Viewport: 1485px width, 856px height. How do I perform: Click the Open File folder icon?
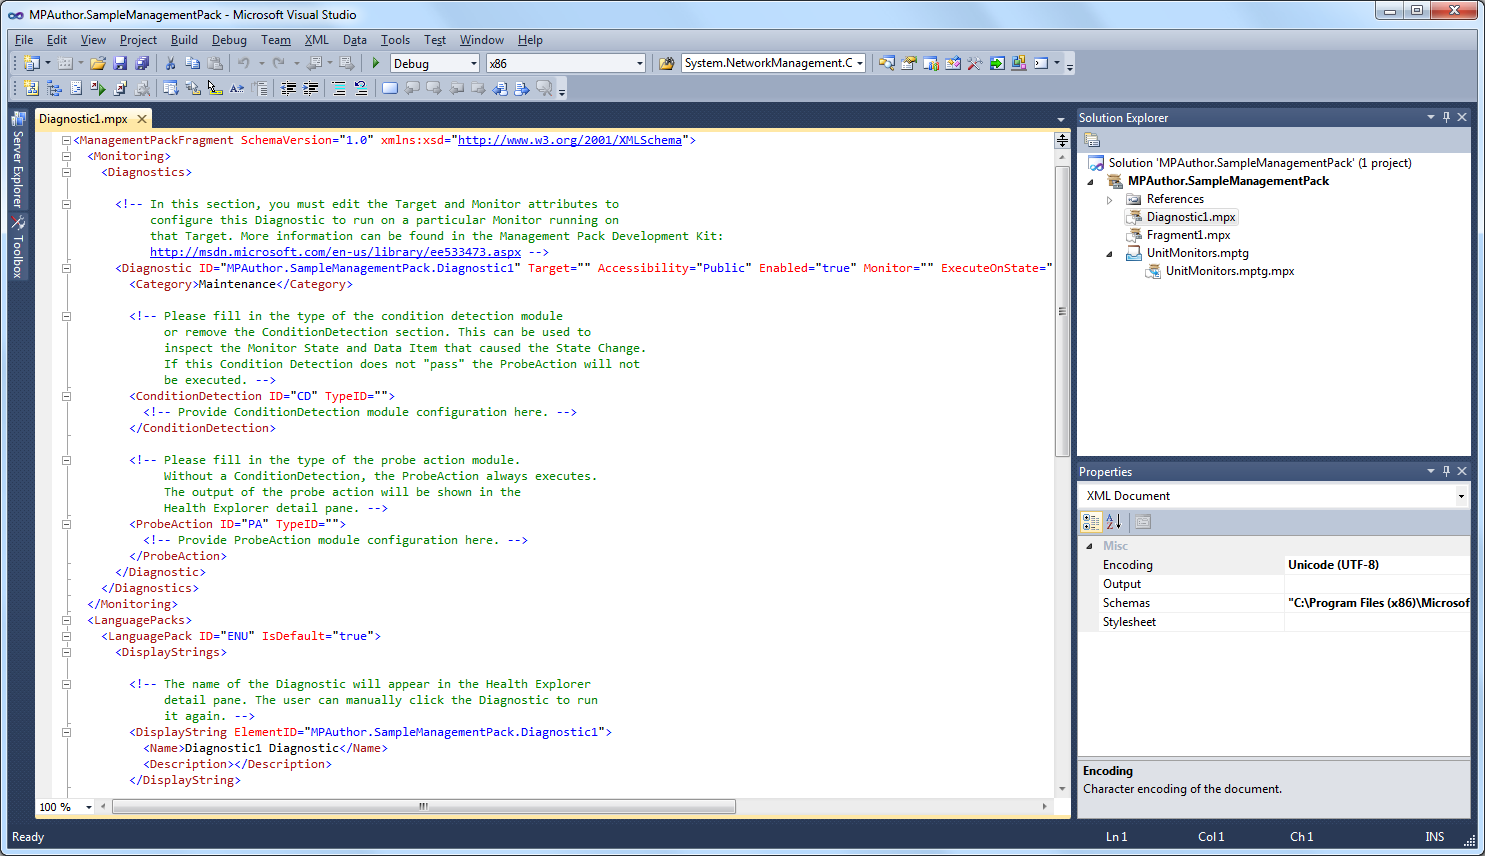coord(98,63)
